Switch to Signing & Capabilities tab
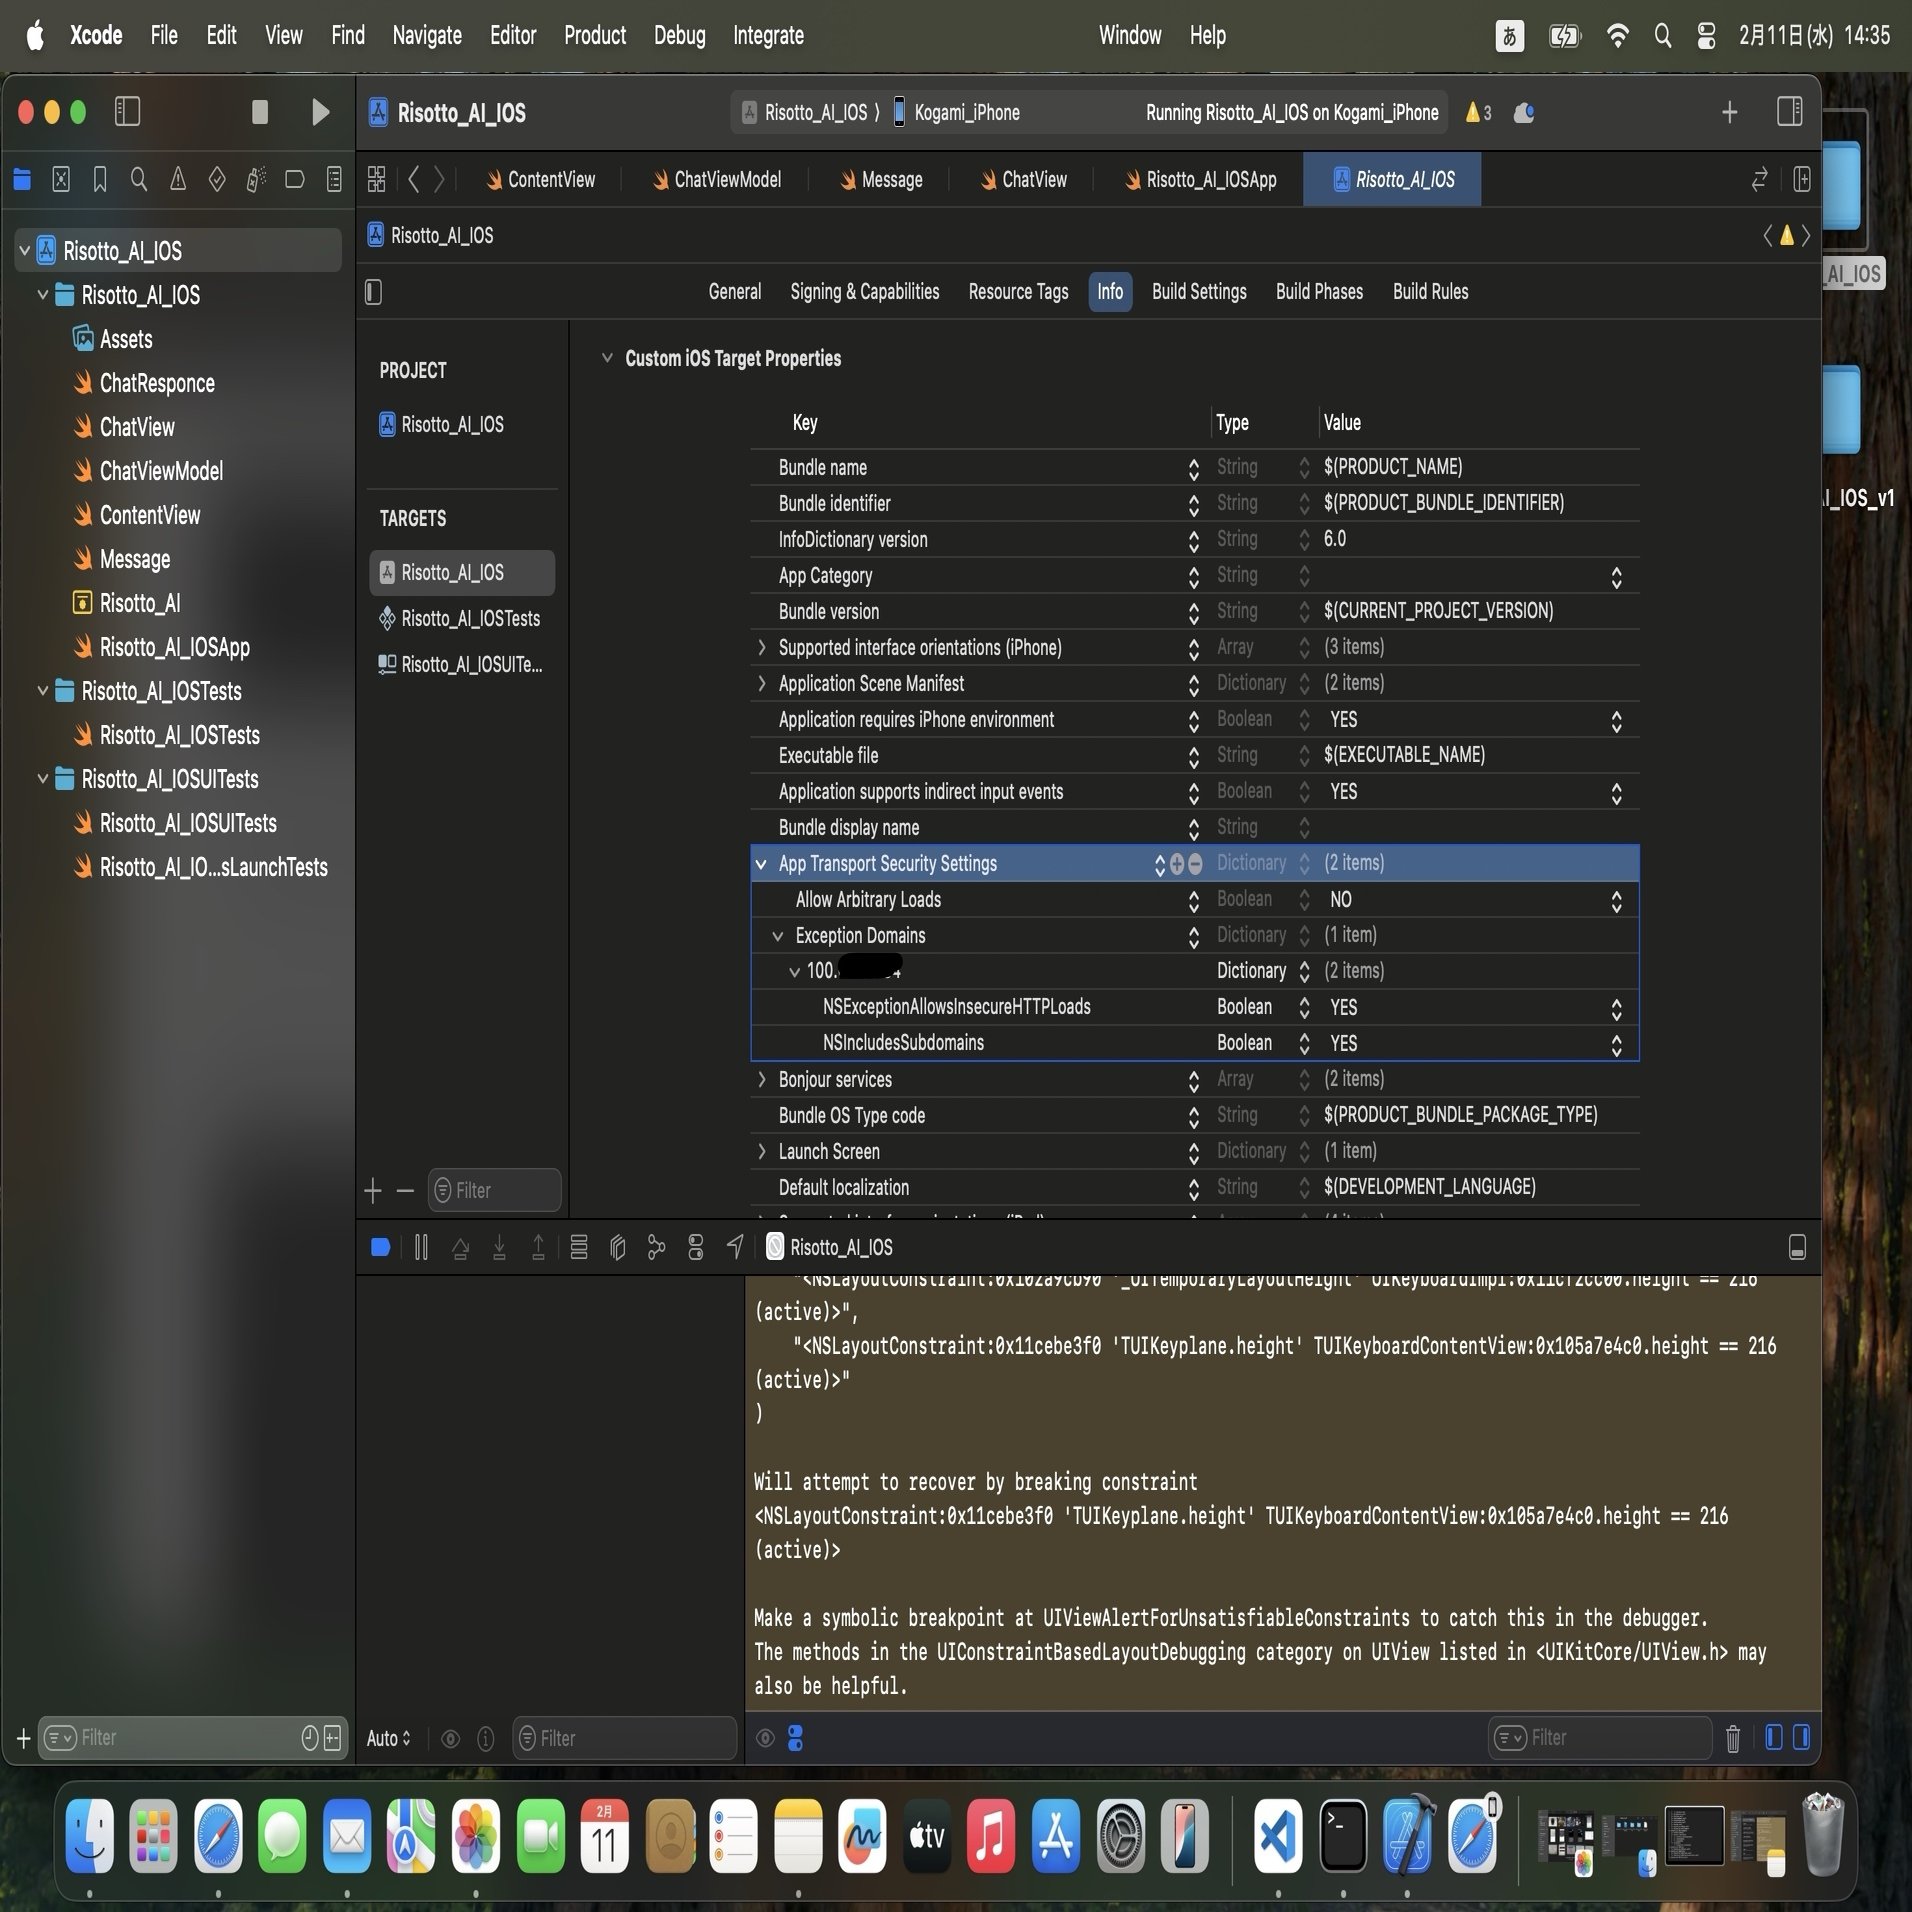This screenshot has width=1912, height=1912. pos(865,292)
